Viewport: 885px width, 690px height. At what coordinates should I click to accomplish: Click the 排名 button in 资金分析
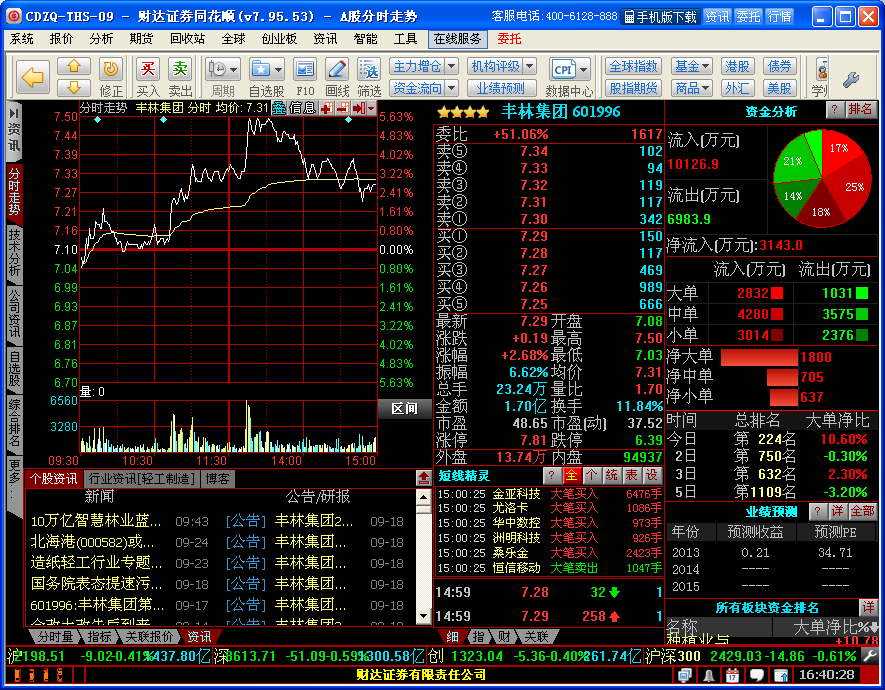(x=860, y=109)
